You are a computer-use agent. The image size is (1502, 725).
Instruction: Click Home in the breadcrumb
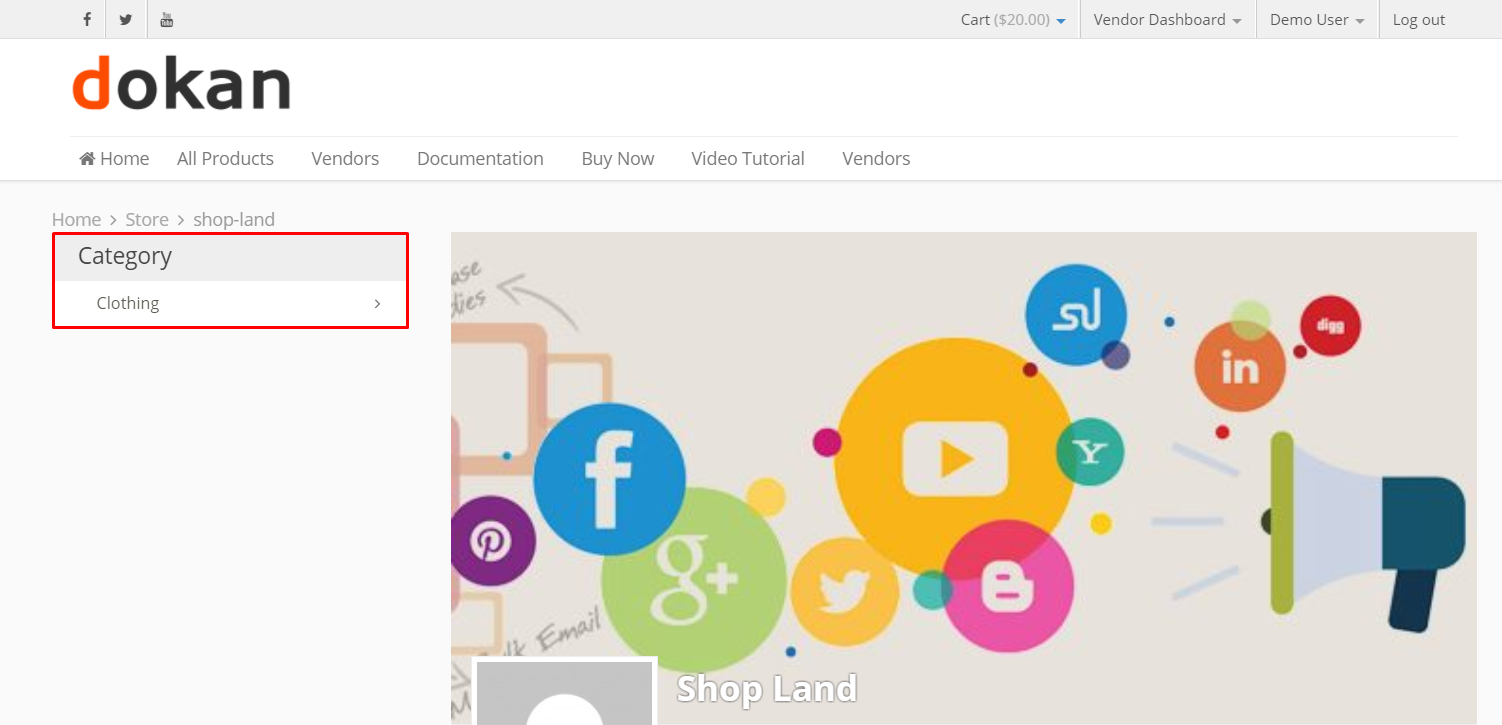tap(76, 219)
